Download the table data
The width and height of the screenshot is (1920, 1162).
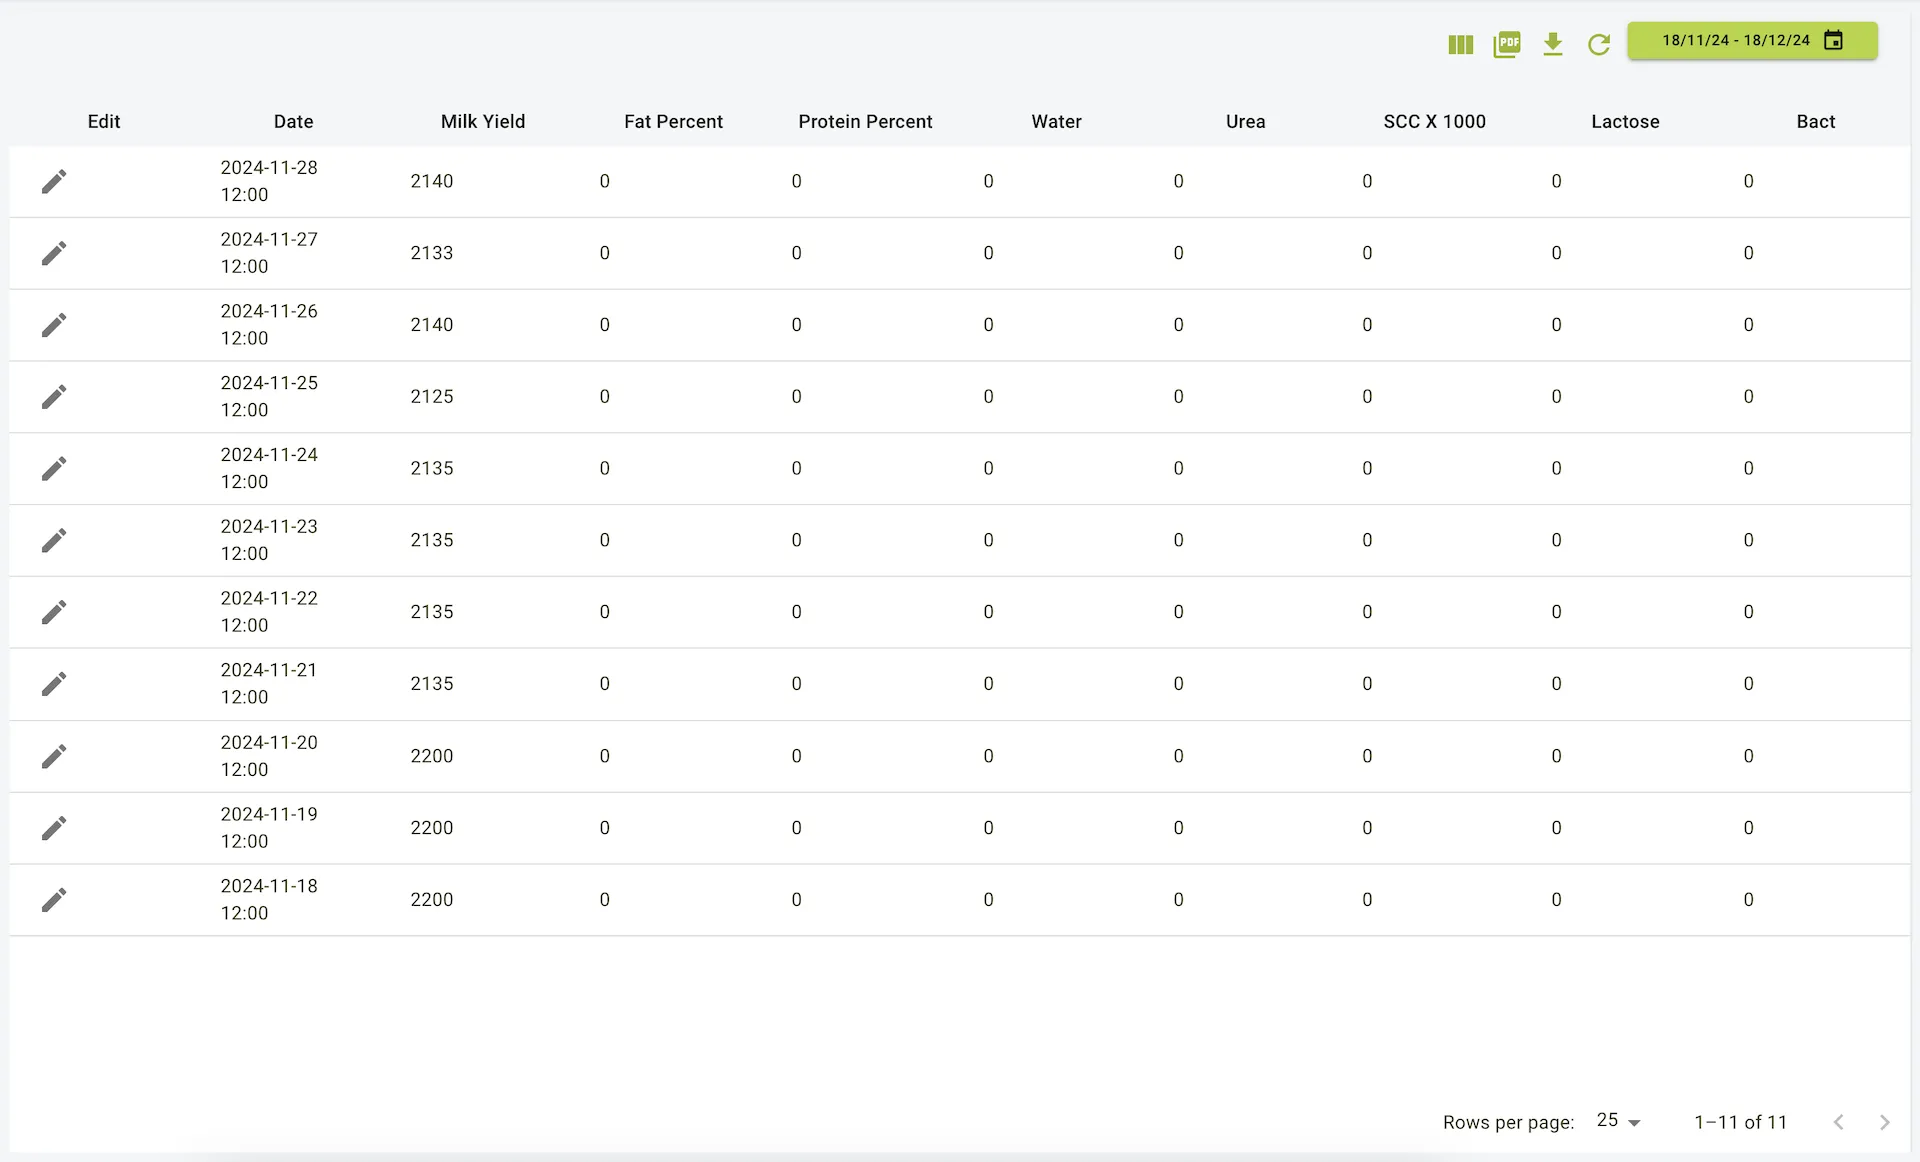tap(1552, 44)
